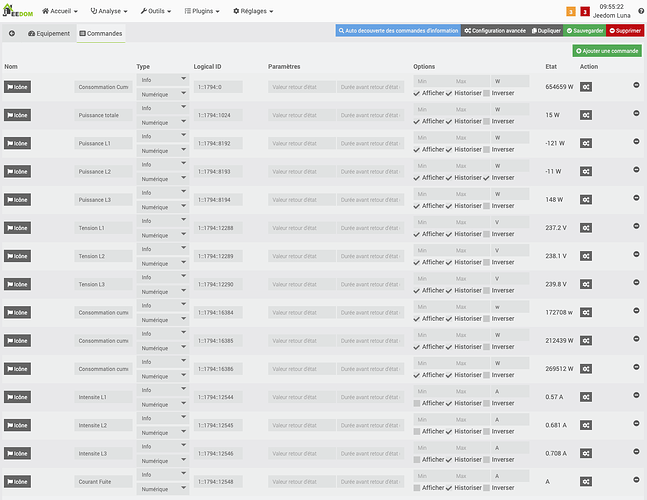Viewport: 647px width, 500px height.
Task: Remove the Puissance totale command
Action: (636, 113)
